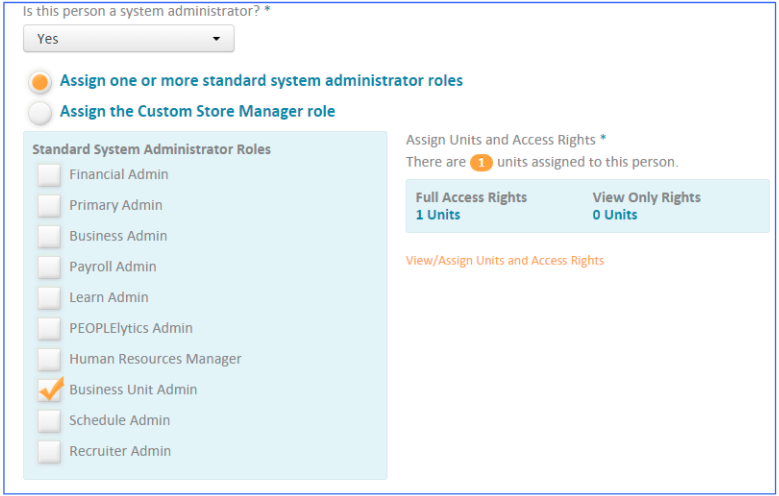Check the Financial Admin checkbox
Screen dimensions: 779x496
pos(49,175)
